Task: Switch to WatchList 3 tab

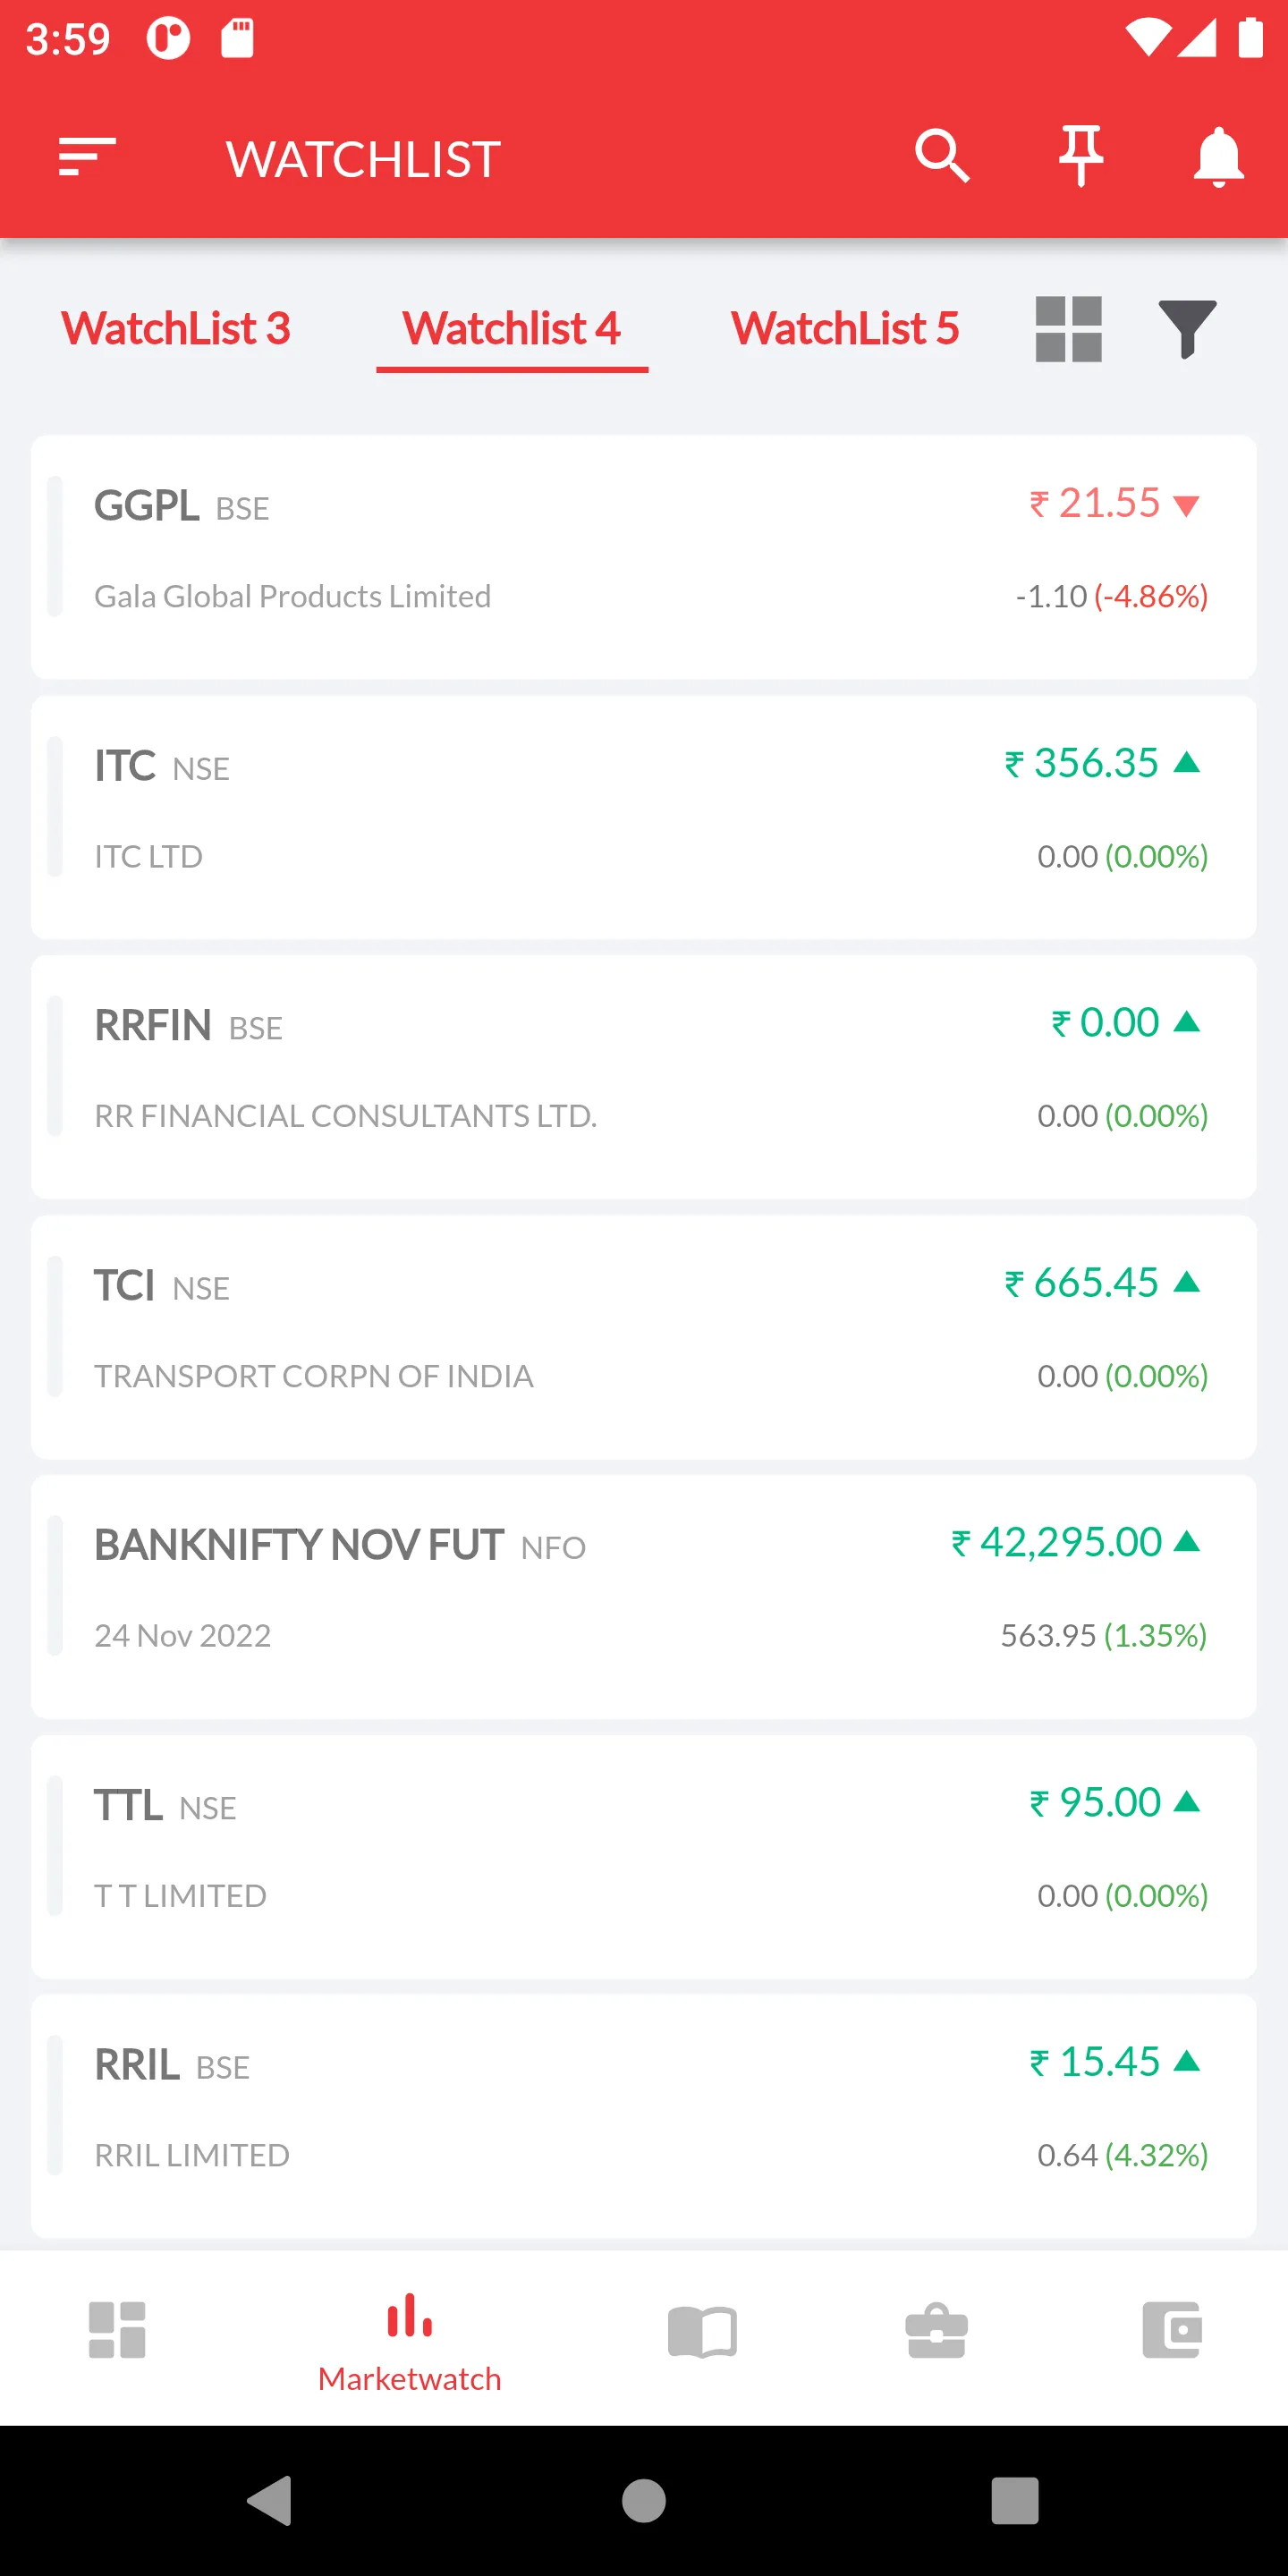Action: point(176,329)
